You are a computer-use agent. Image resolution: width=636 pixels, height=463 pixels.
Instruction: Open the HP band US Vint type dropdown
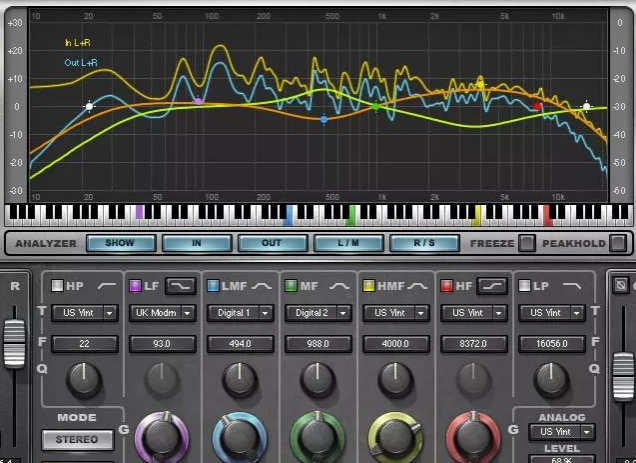point(85,313)
